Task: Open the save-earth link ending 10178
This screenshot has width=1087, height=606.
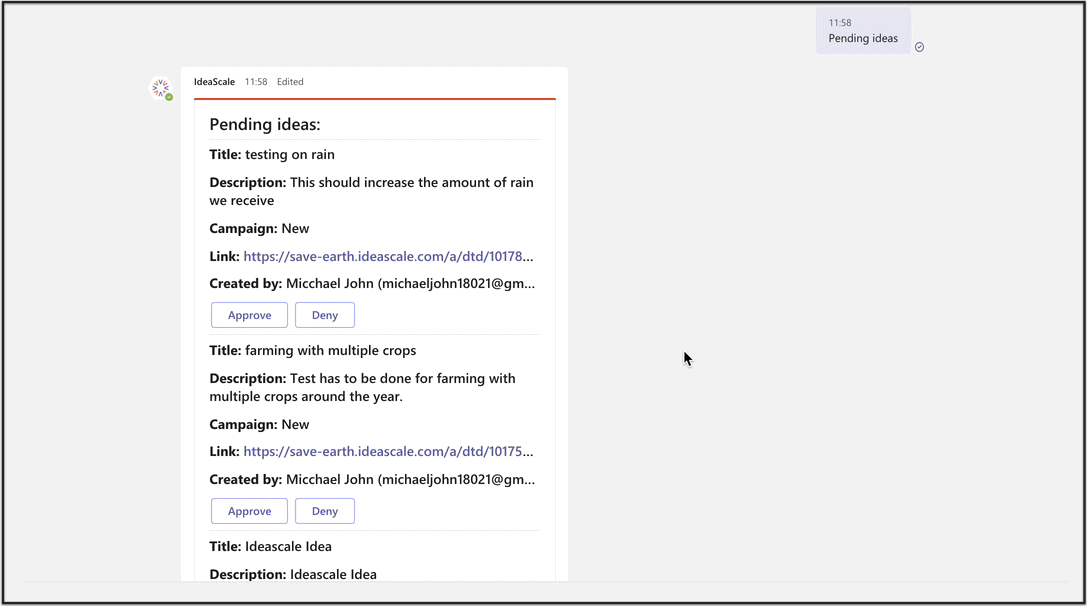Action: coord(388,257)
